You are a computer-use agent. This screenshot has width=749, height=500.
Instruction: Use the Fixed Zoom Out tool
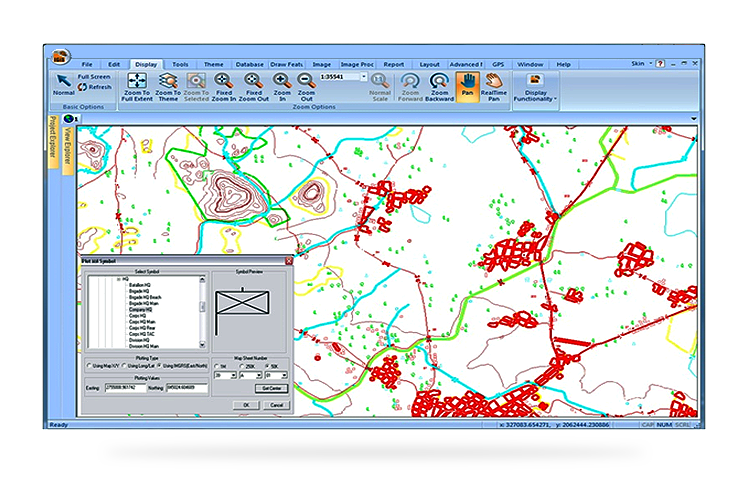(x=254, y=86)
